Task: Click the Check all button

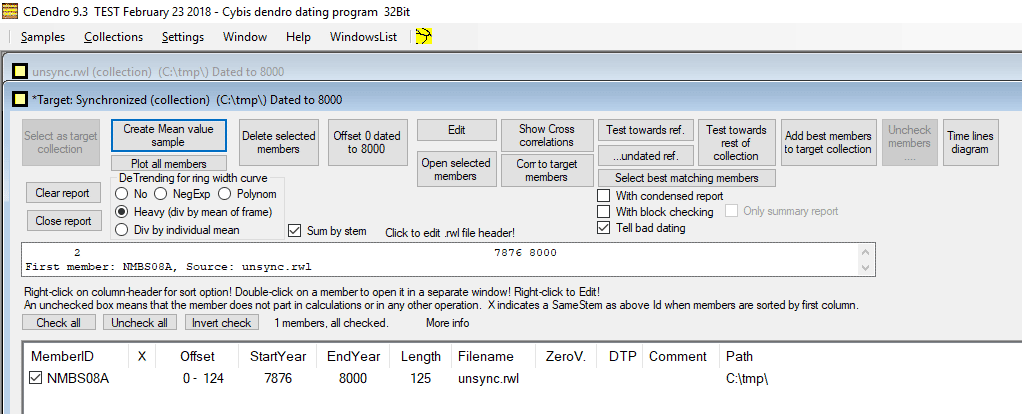Action: click(x=59, y=323)
